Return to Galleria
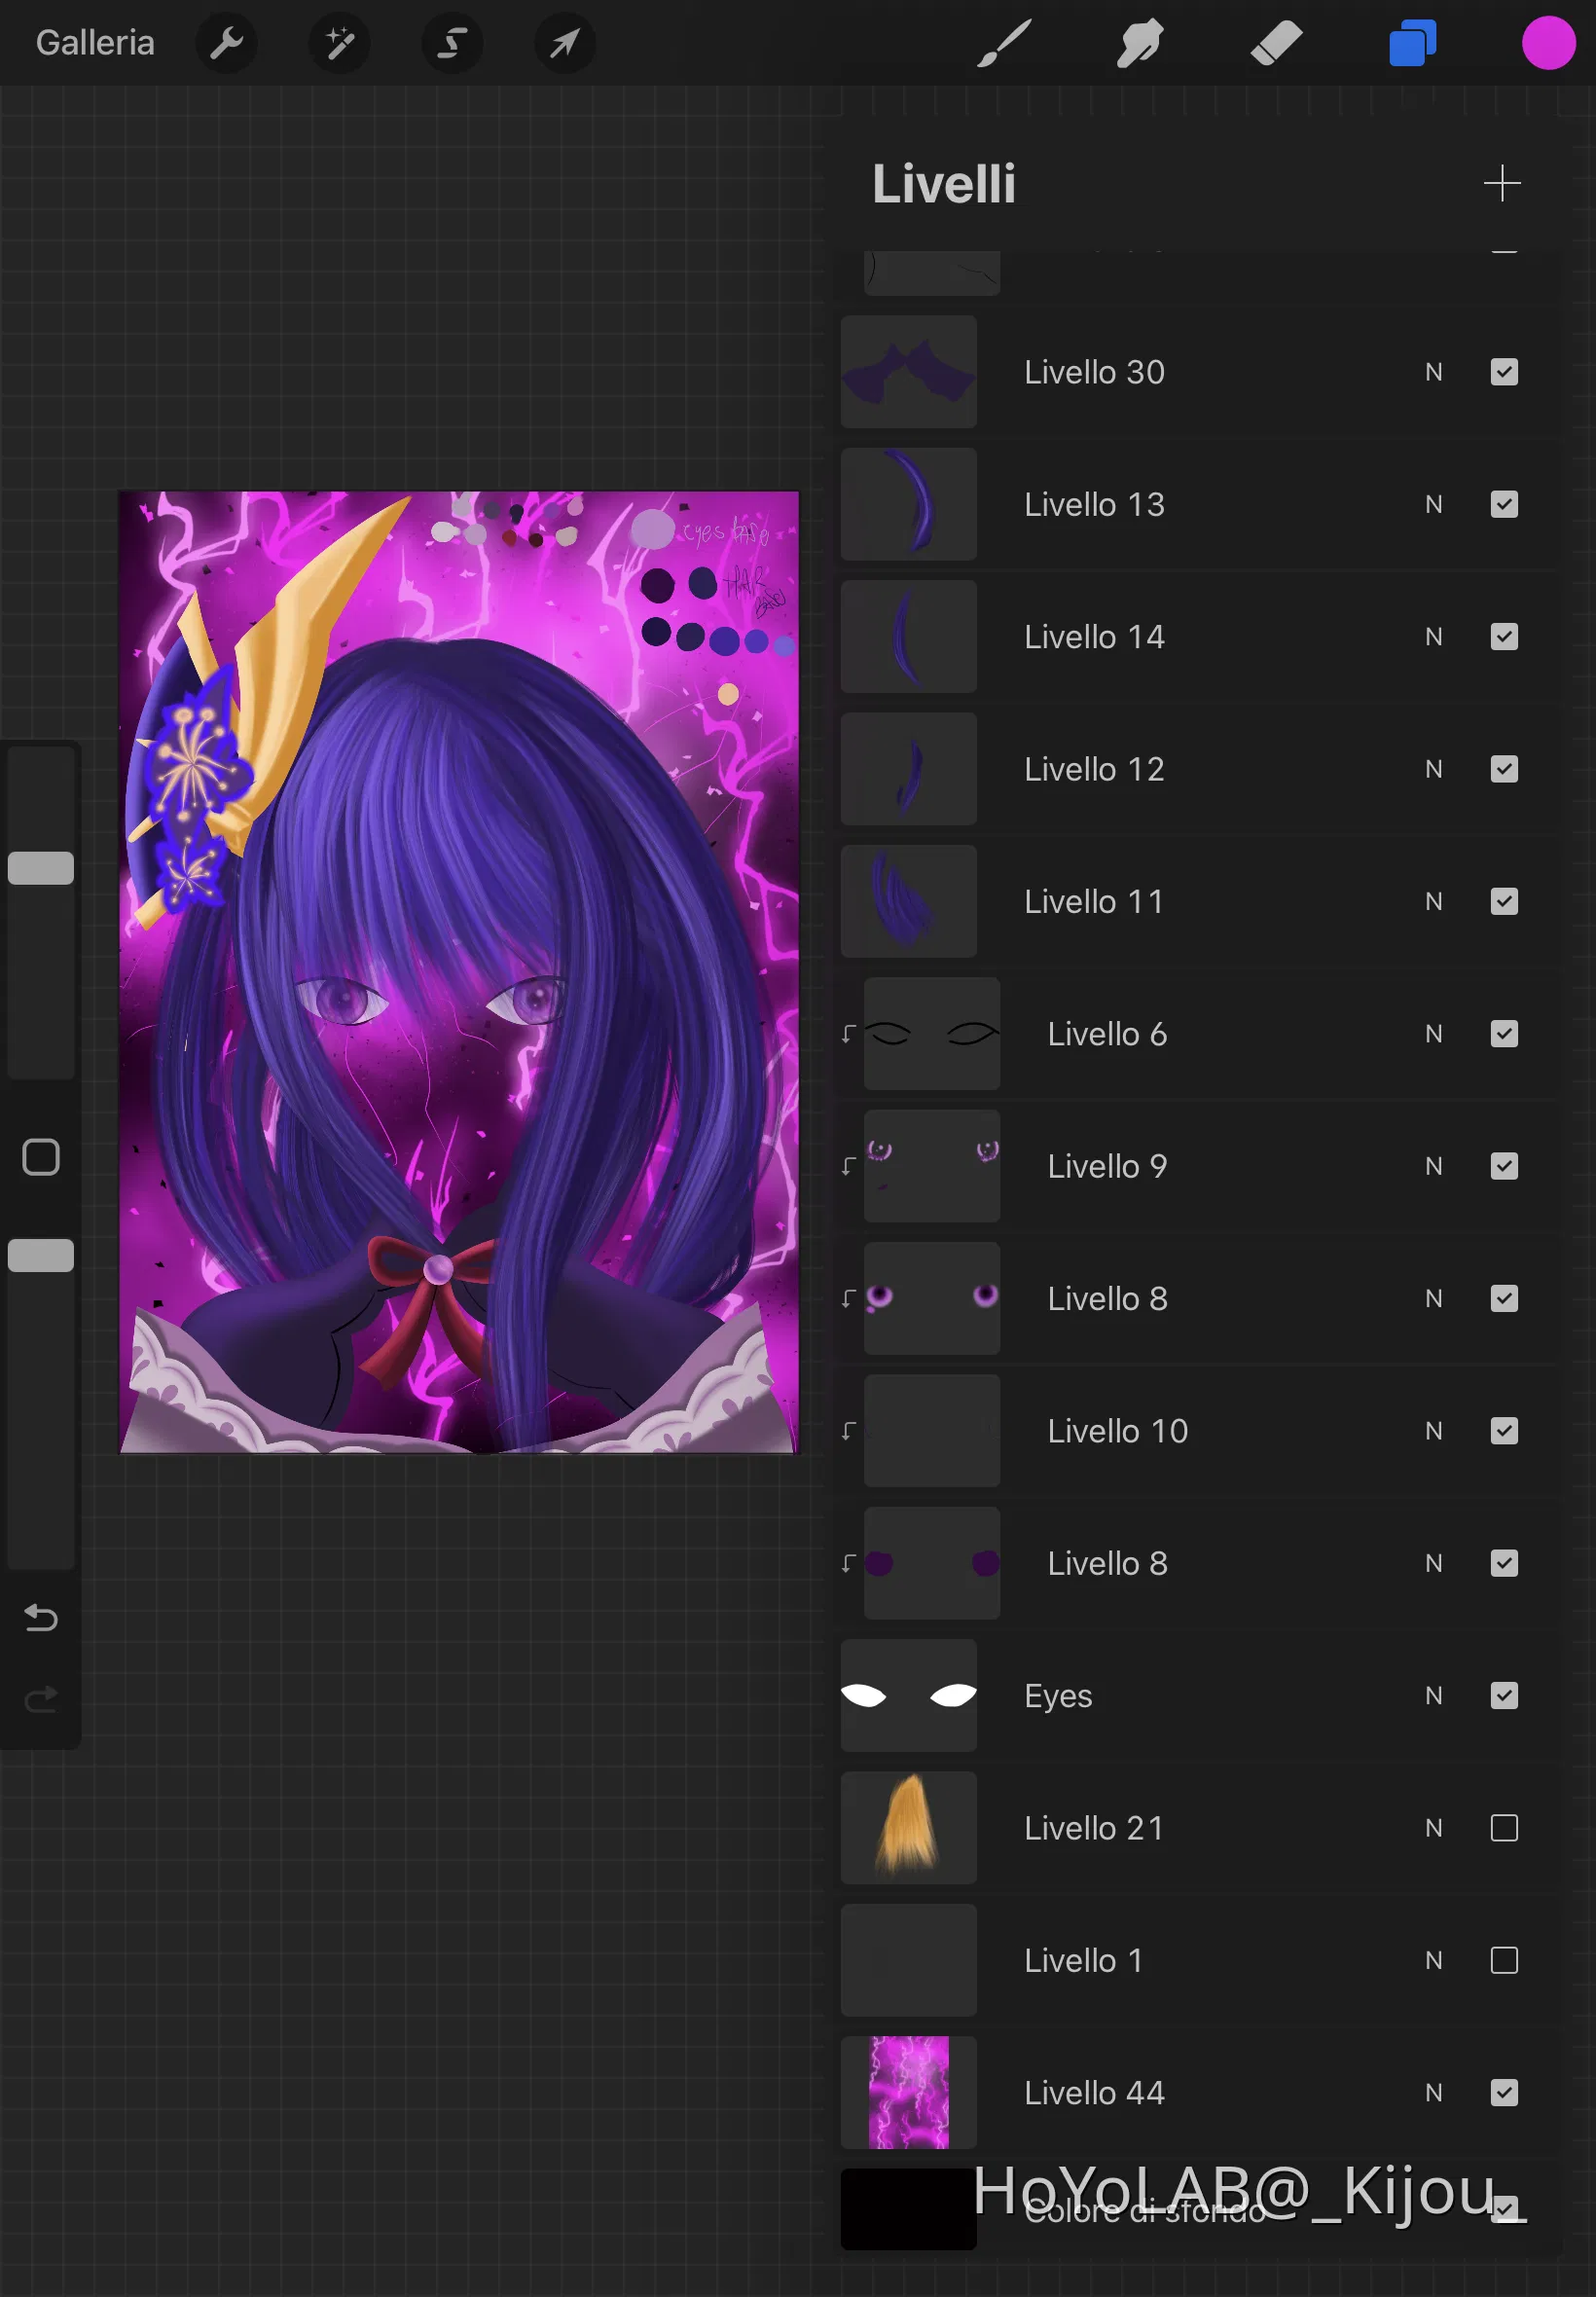Screen dimensions: 1596x2297 pyautogui.click(x=95, y=43)
